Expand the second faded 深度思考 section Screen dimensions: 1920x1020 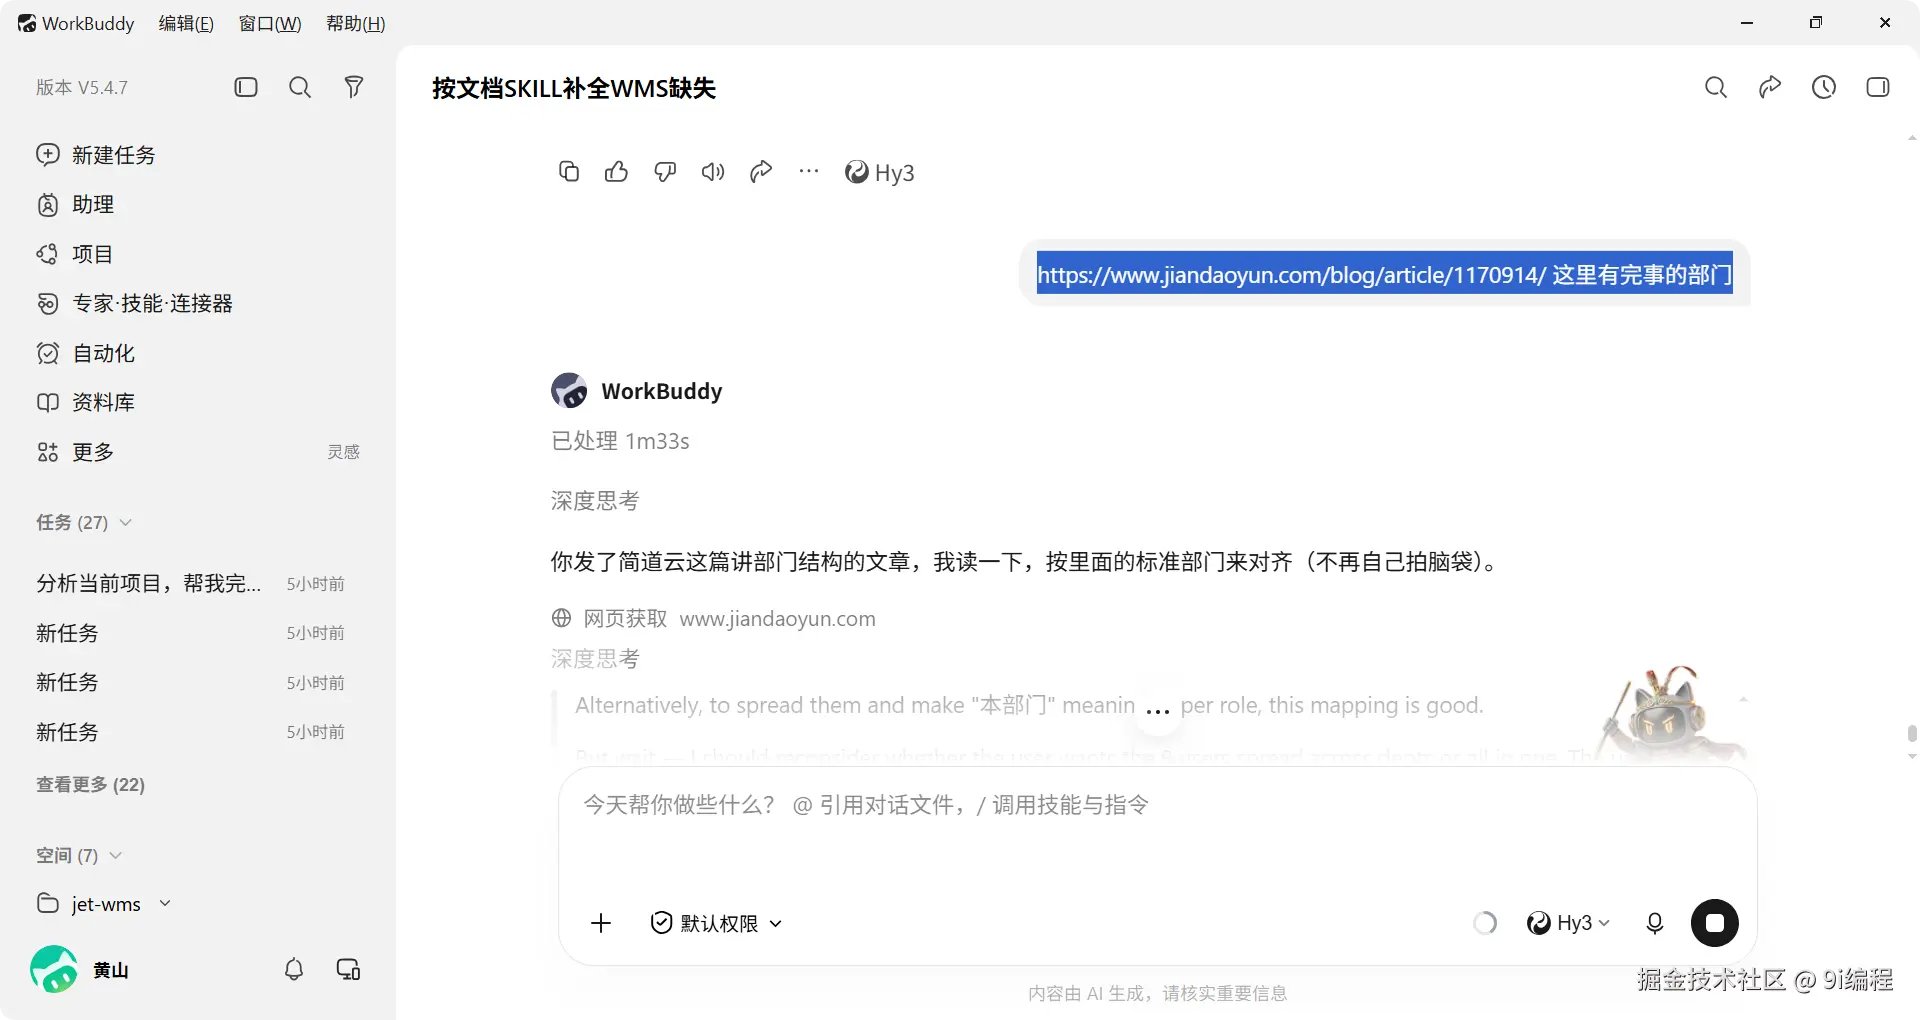(595, 658)
